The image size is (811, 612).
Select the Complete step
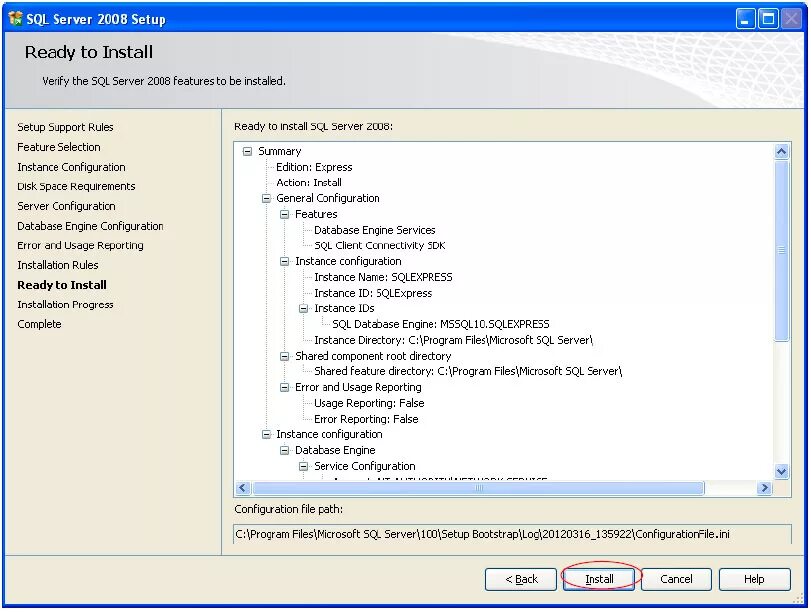pos(39,324)
